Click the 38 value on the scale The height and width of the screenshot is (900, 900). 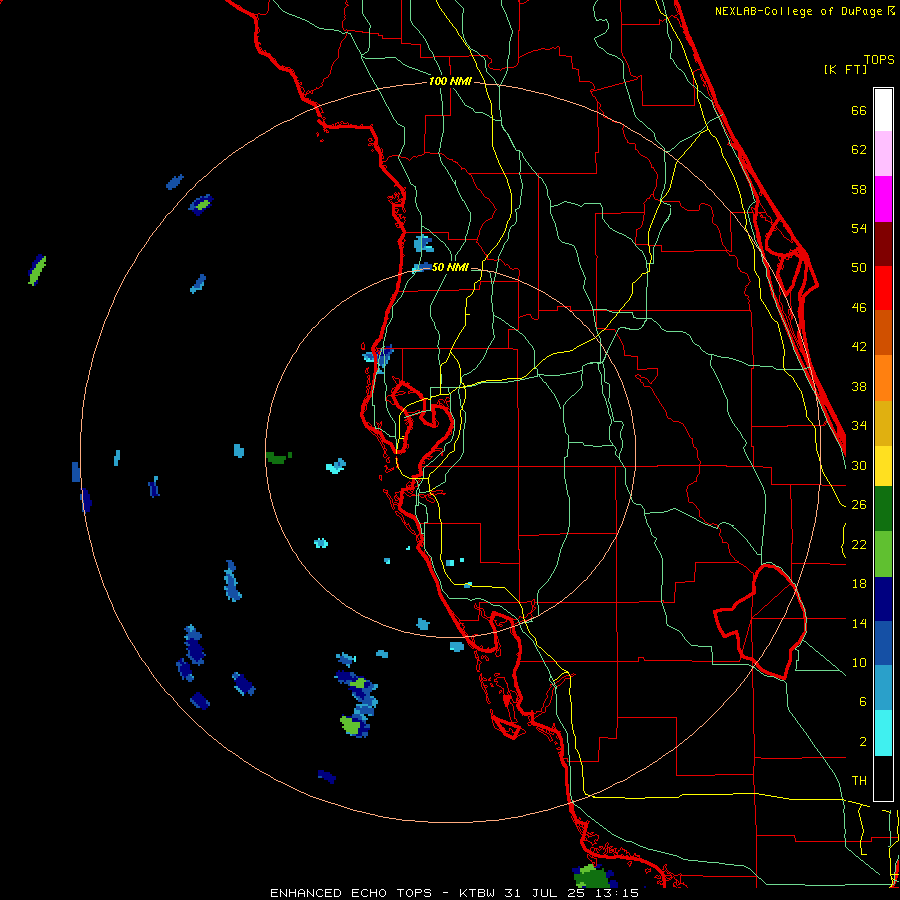point(859,386)
